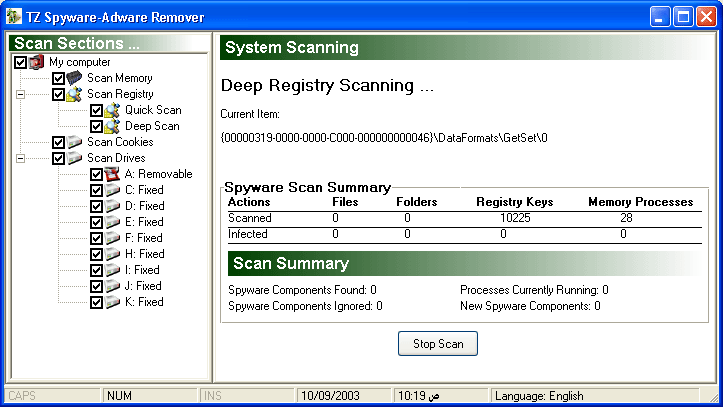Click the TZ Spyware-Adware Remover title bar icon

pyautogui.click(x=14, y=16)
